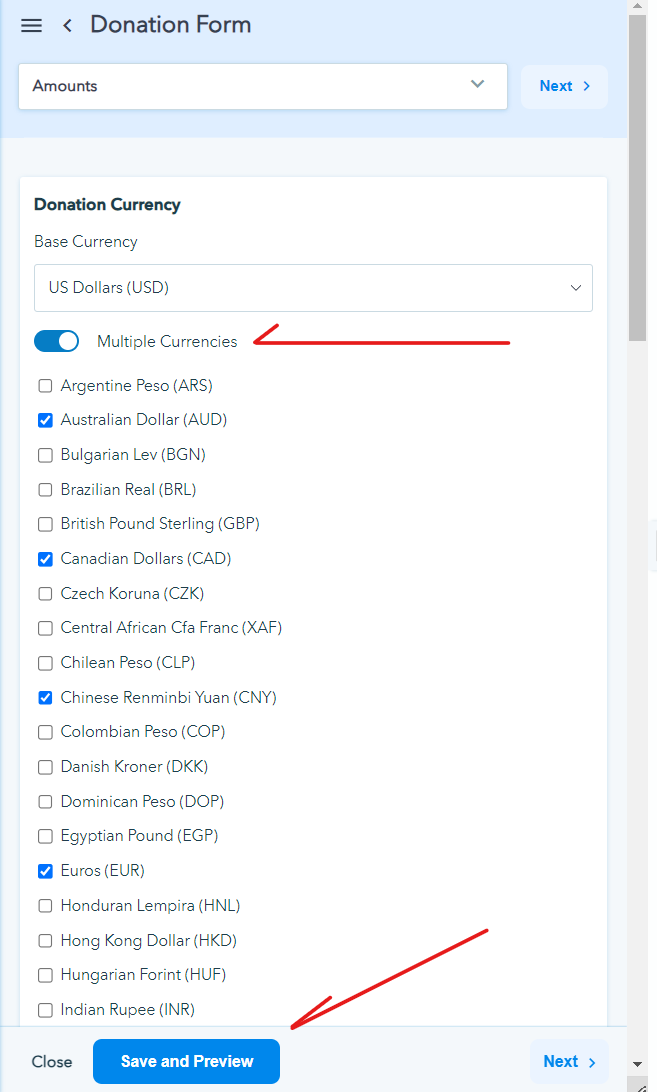The width and height of the screenshot is (657, 1092).
Task: Uncheck Chinese Renminbi Yuan (CNY)
Action: [x=45, y=698]
